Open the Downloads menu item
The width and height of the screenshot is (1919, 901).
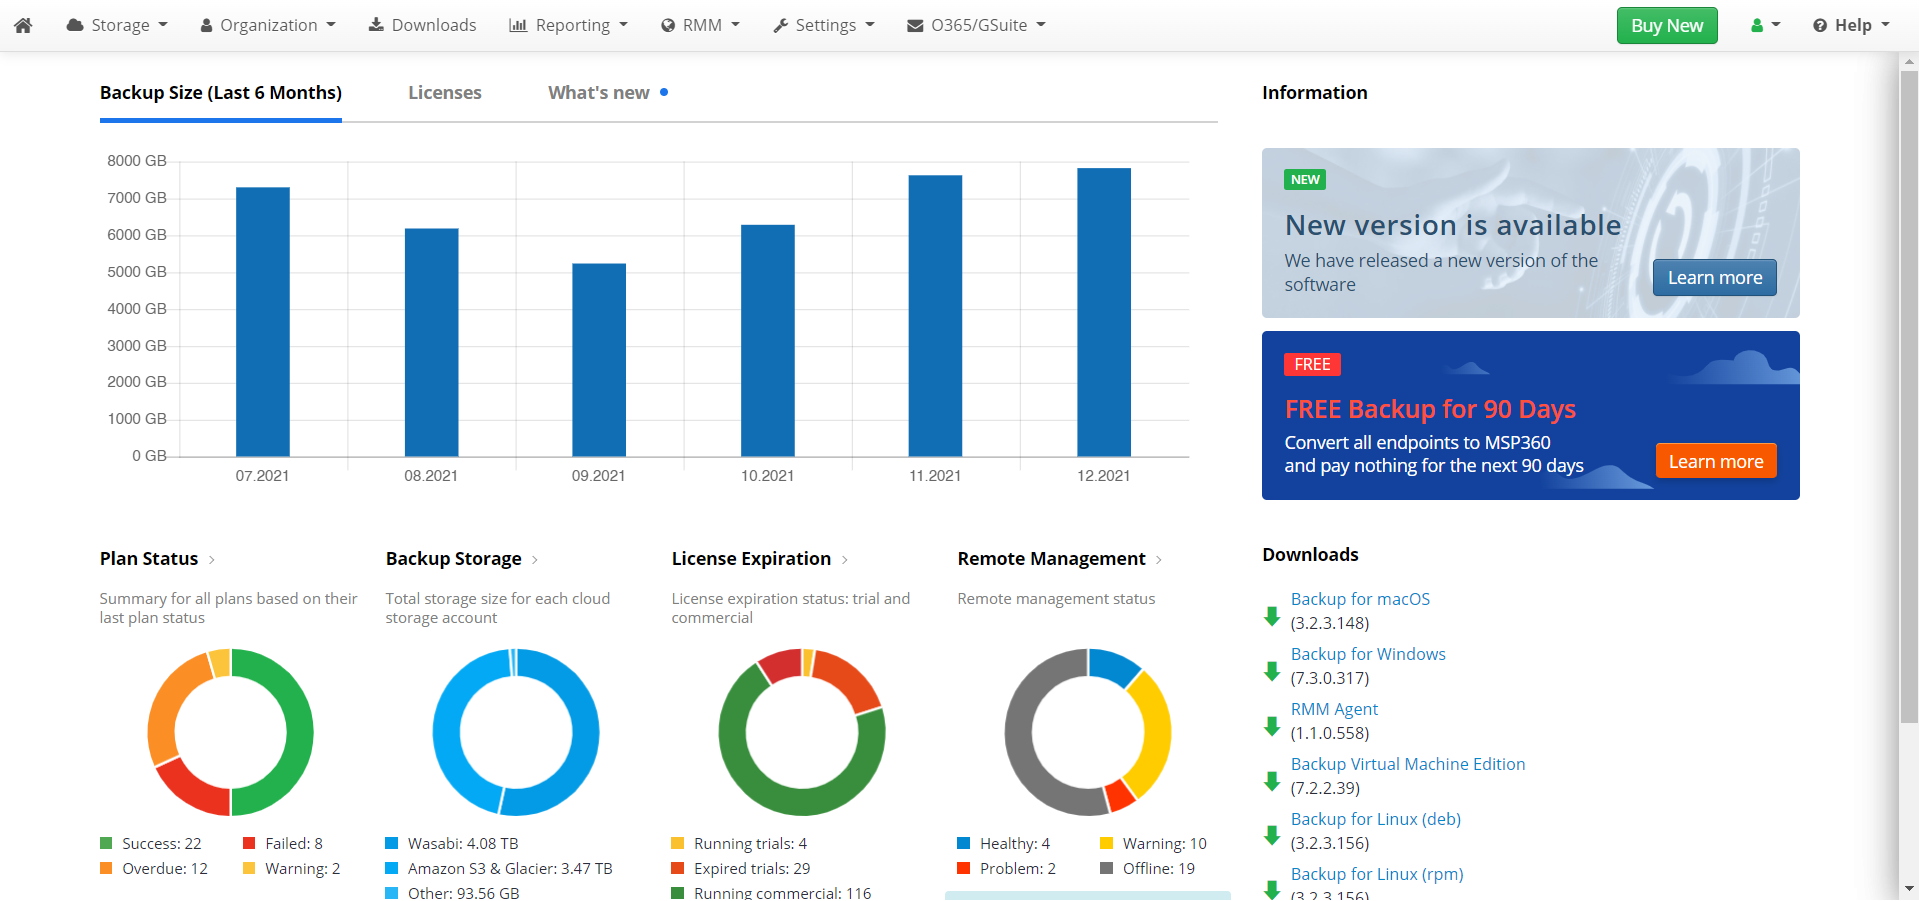click(x=422, y=25)
